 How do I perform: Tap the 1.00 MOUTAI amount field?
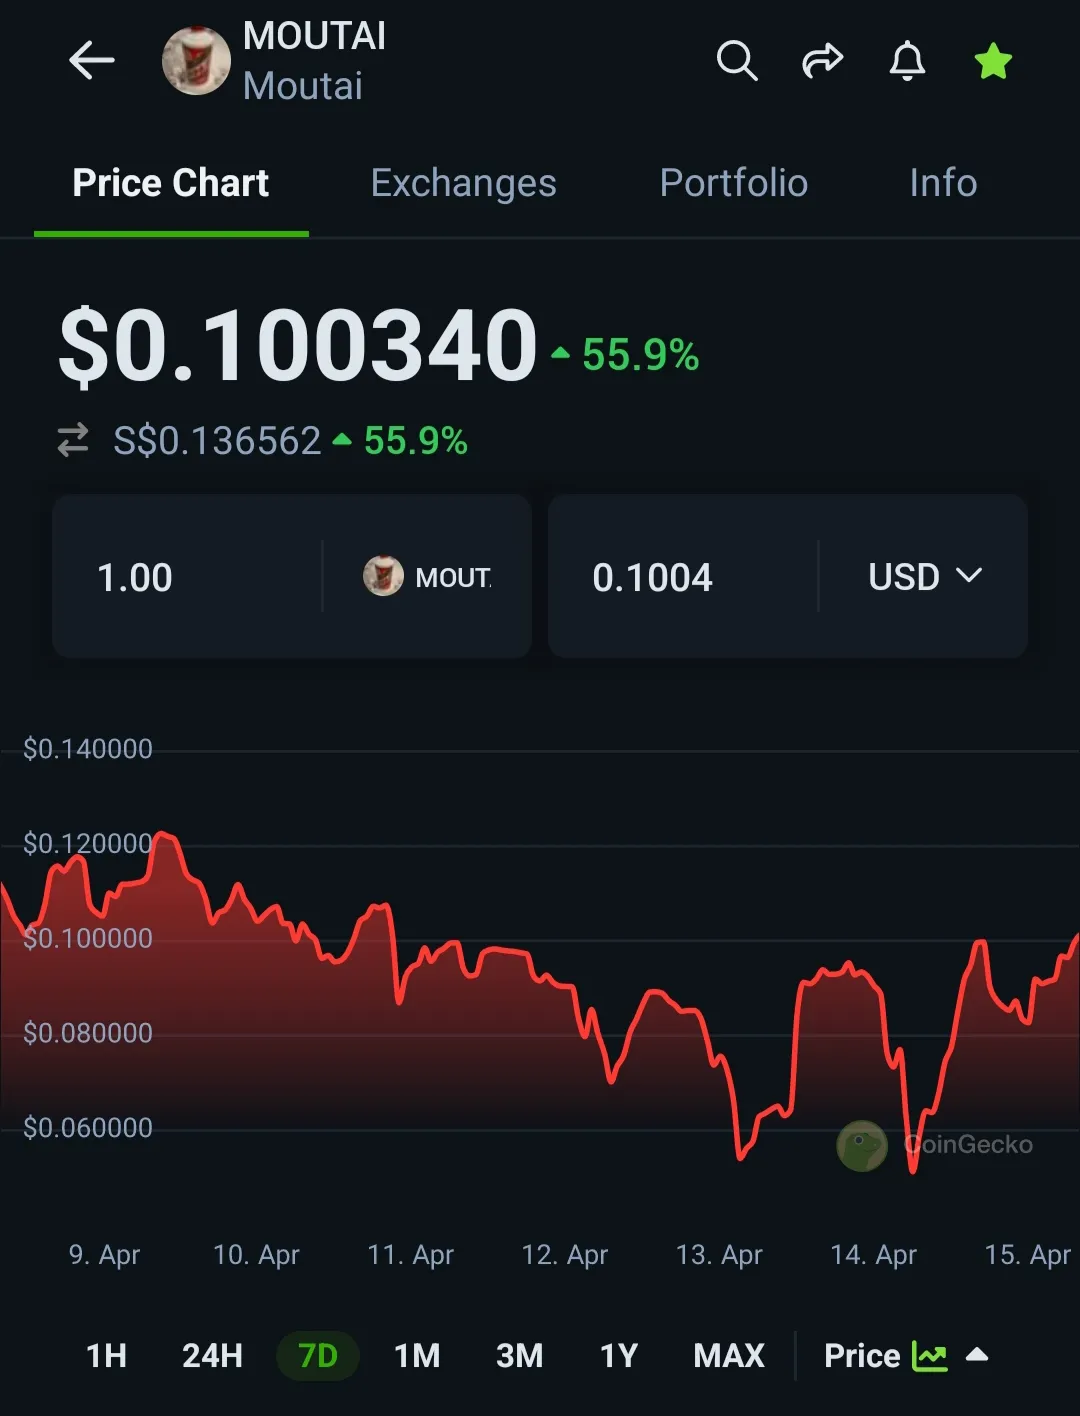click(x=200, y=577)
